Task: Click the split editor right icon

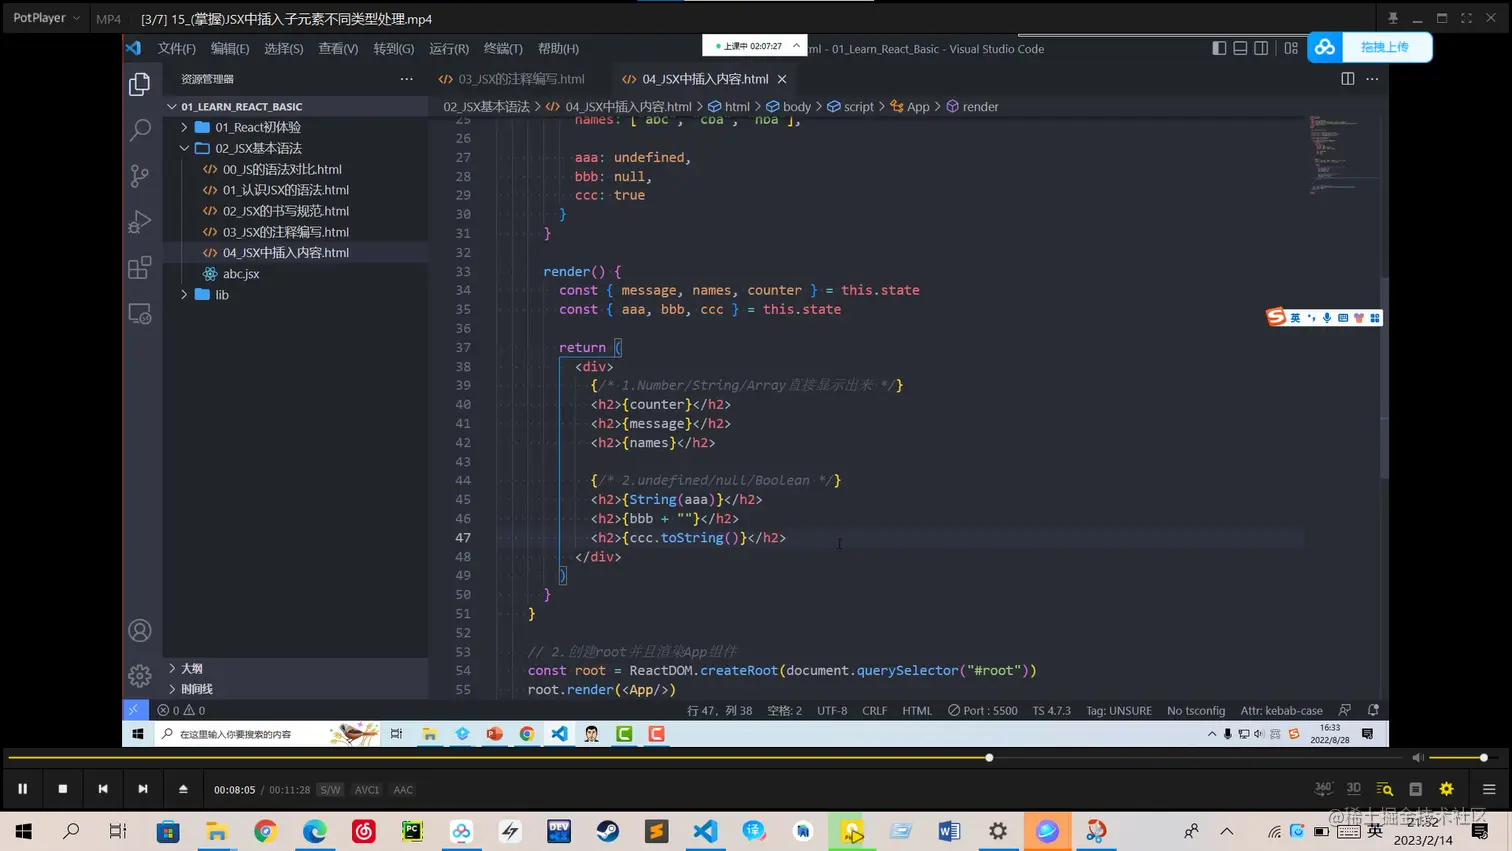Action: (x=1347, y=79)
